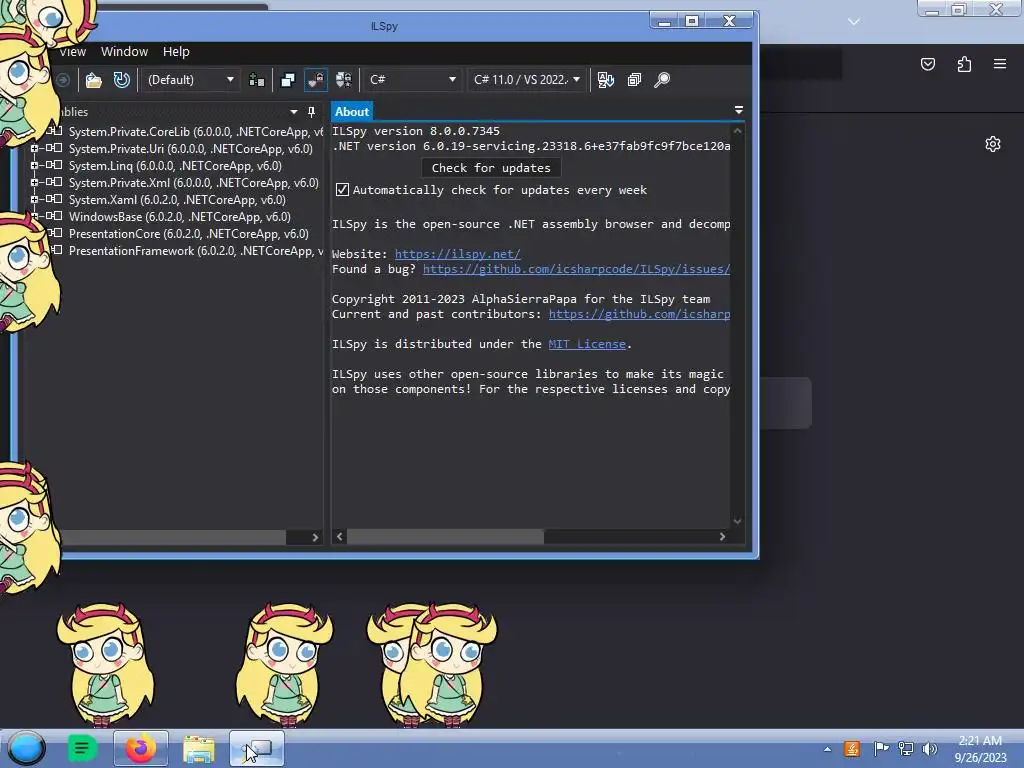The image size is (1024, 768).
Task: Sort the assembly list by name
Action: 606,80
